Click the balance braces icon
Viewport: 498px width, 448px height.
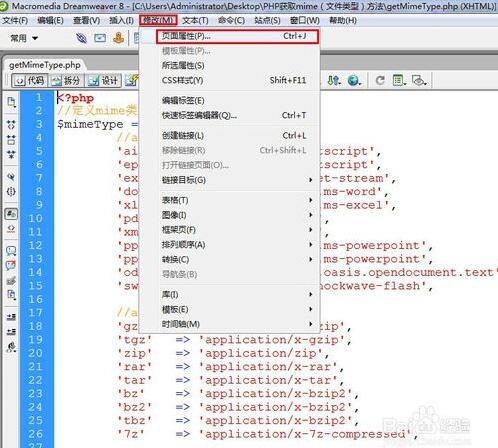(x=11, y=191)
